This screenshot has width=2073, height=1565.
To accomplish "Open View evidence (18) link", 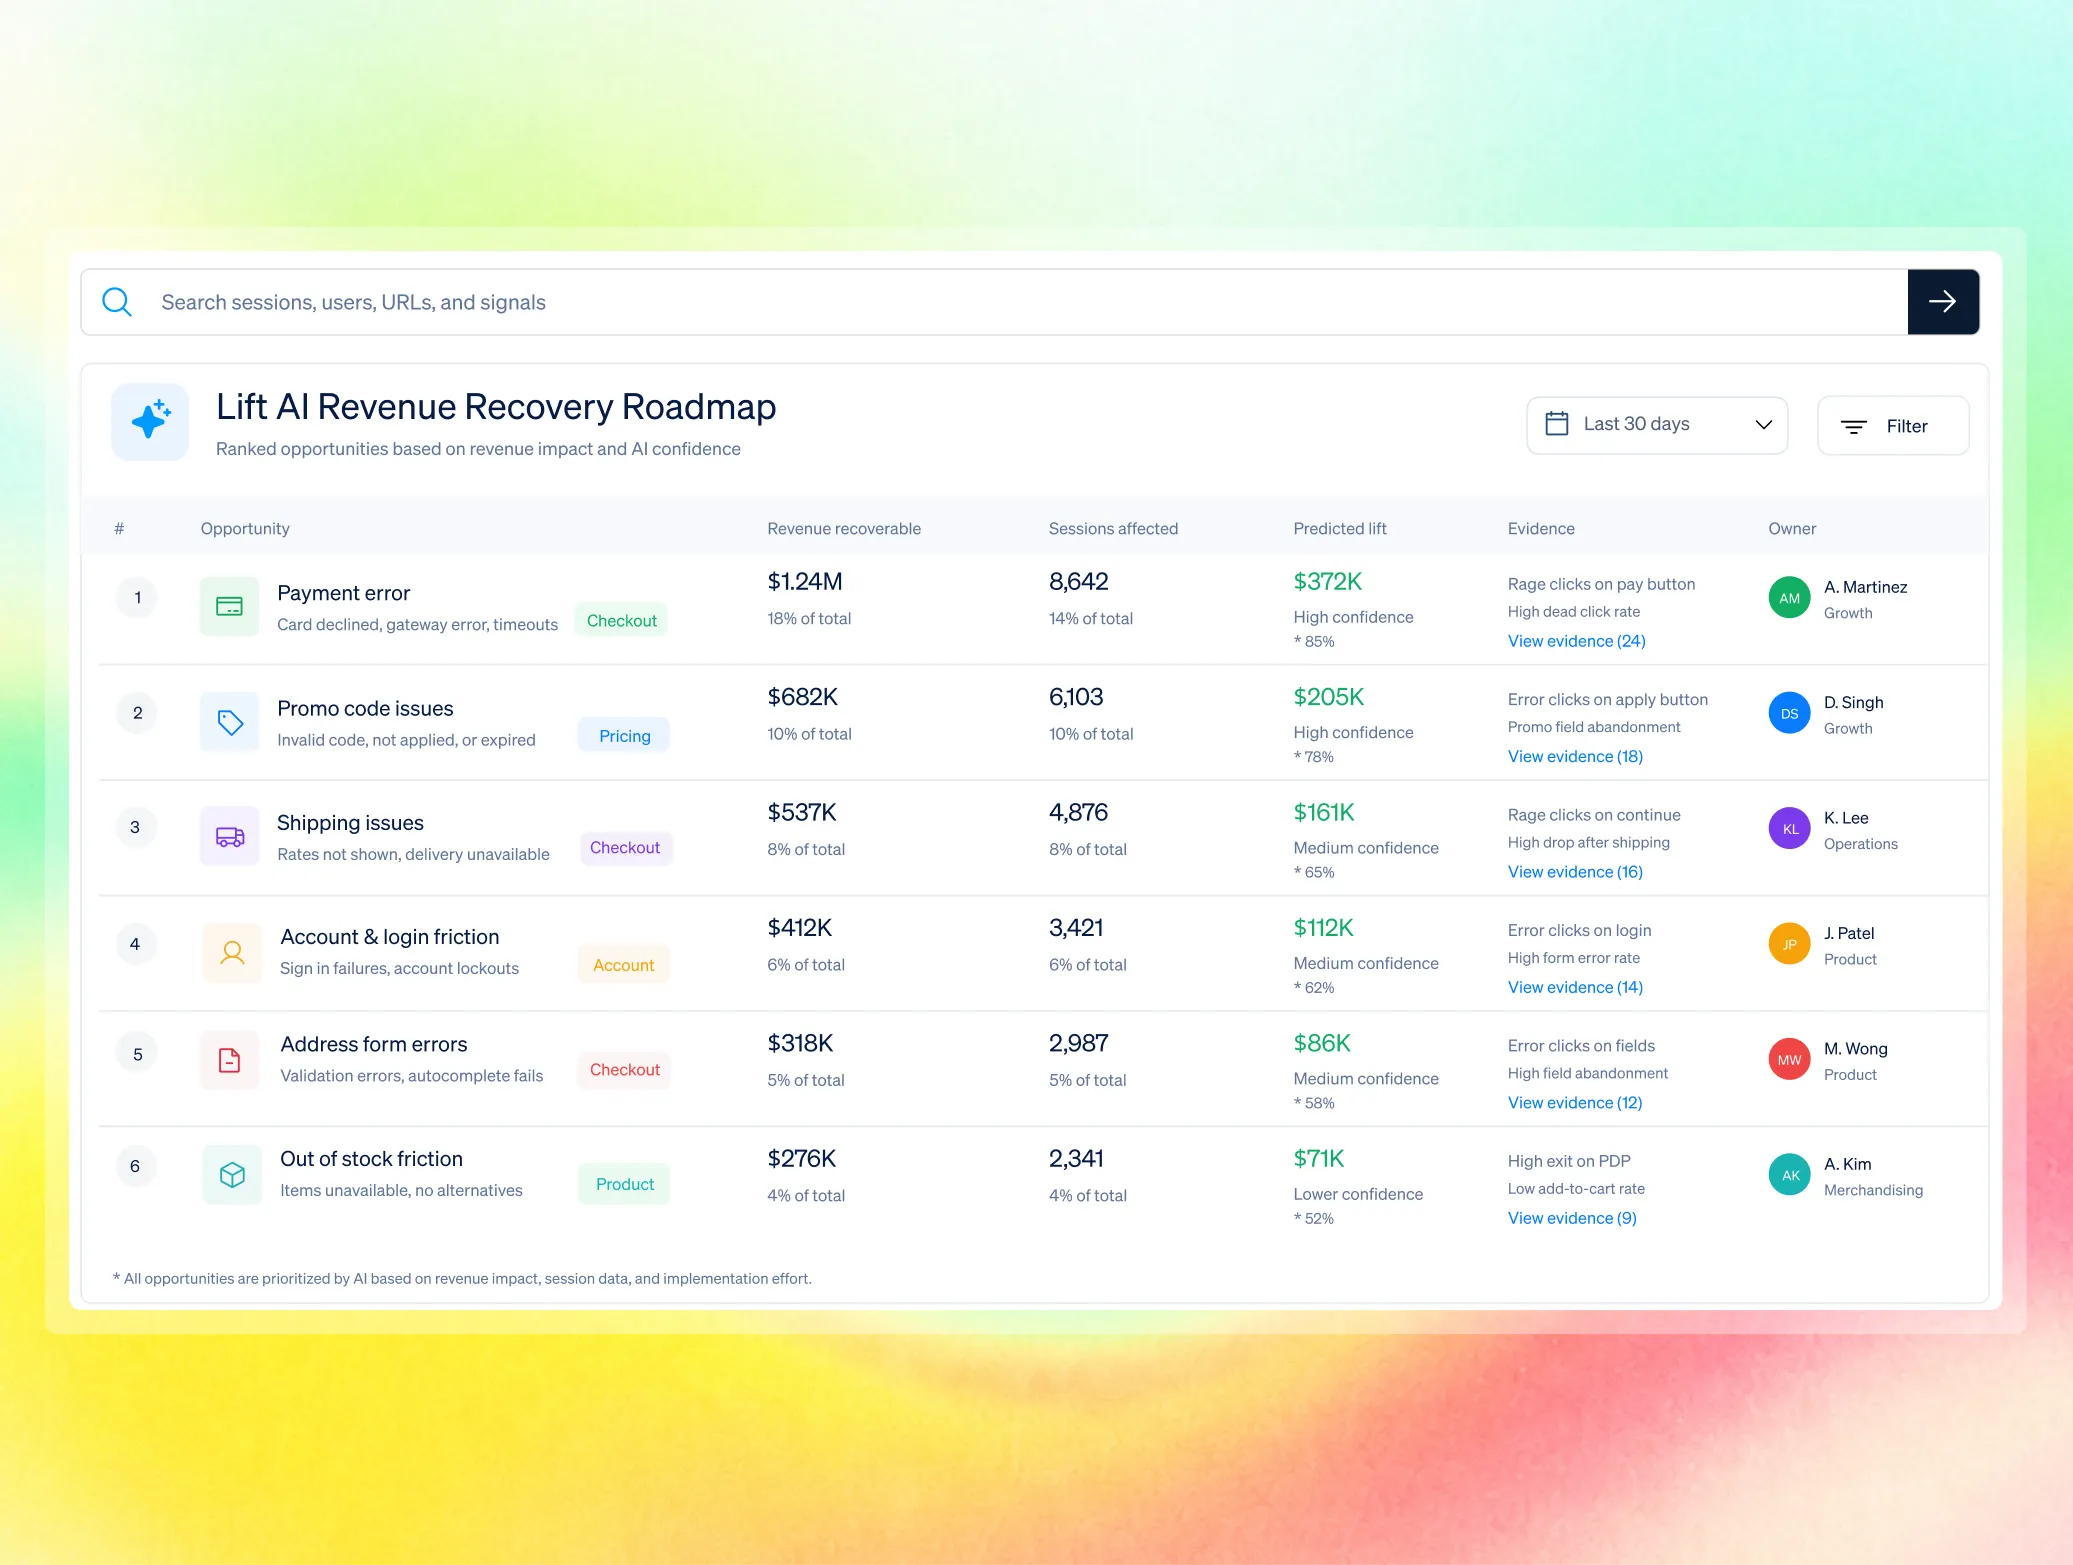I will tap(1576, 756).
